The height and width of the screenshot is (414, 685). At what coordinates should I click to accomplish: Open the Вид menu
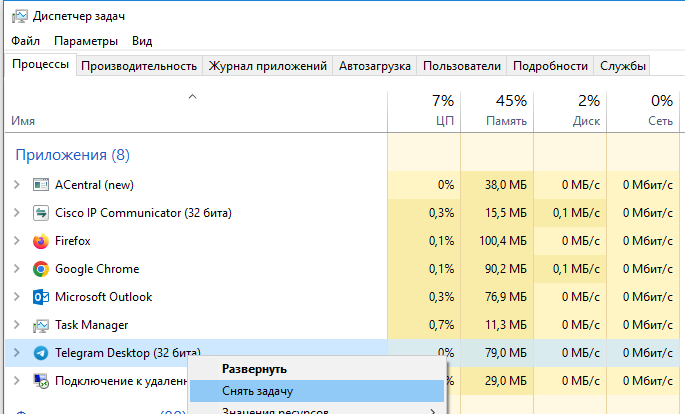click(142, 41)
